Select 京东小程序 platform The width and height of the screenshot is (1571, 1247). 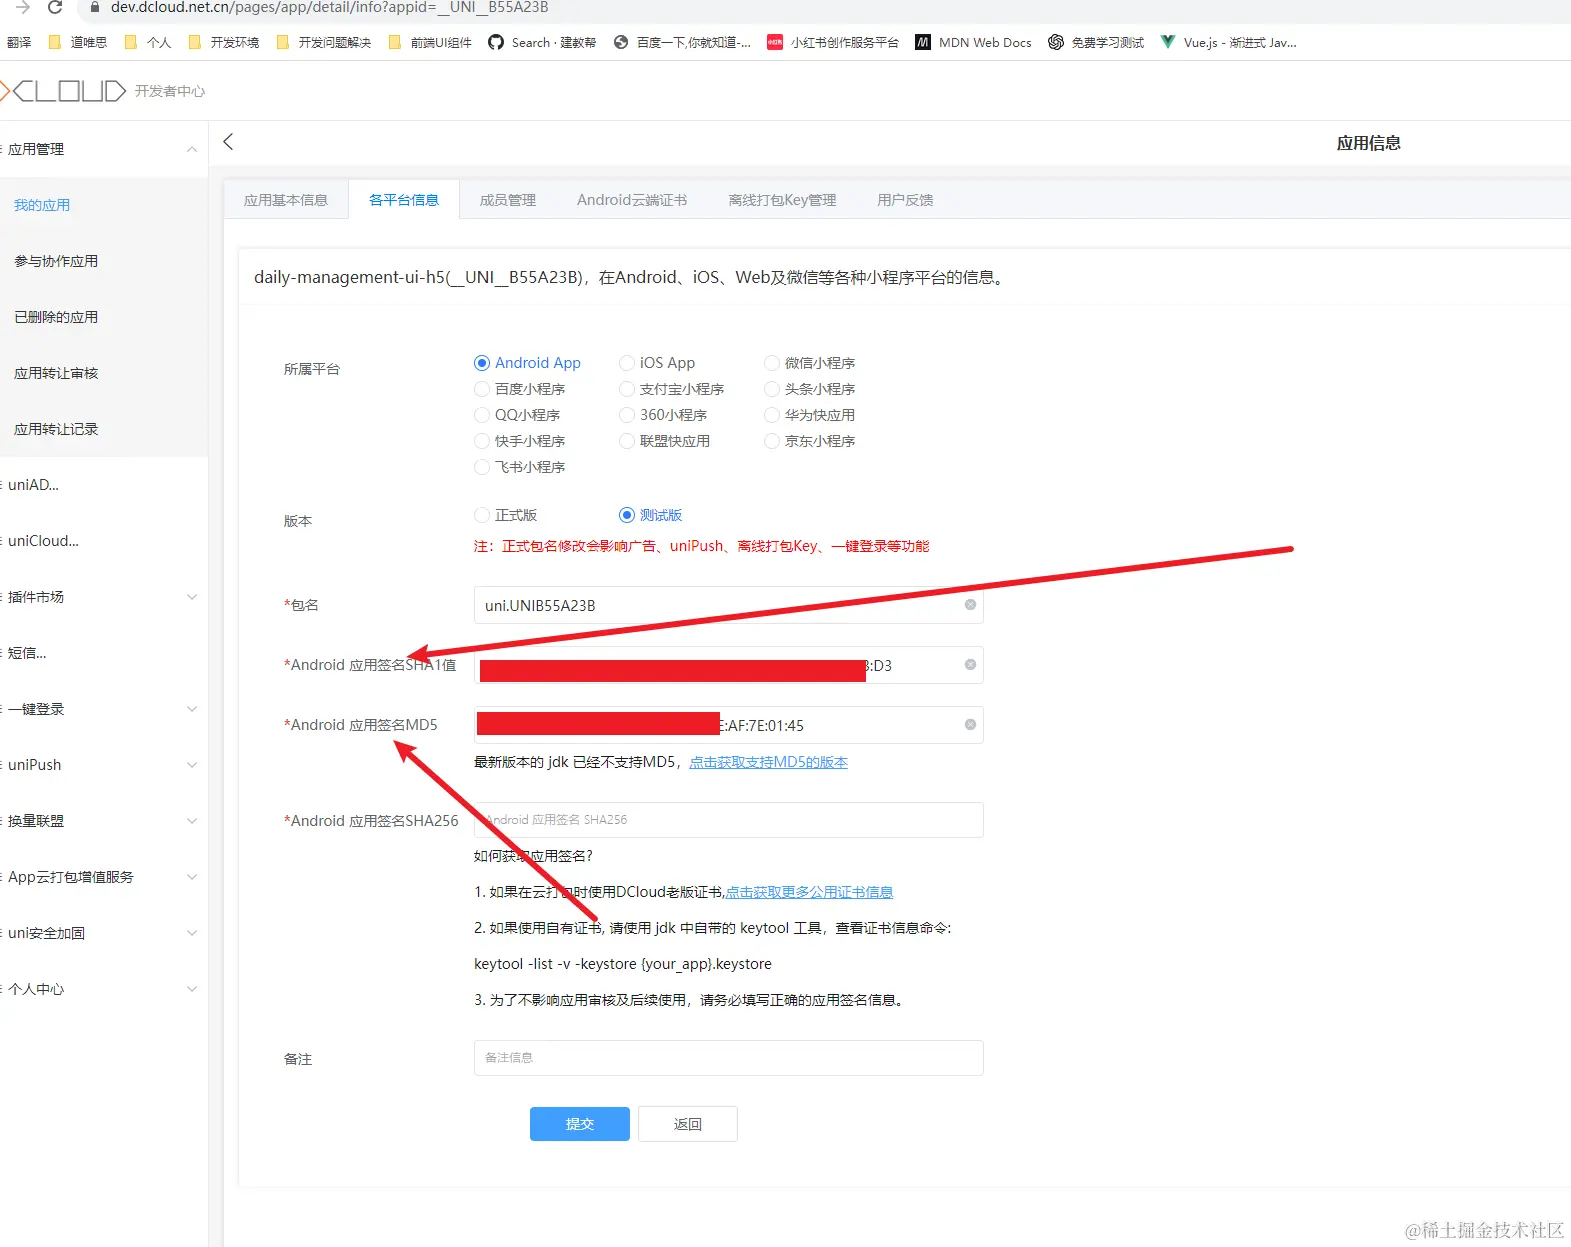810,441
